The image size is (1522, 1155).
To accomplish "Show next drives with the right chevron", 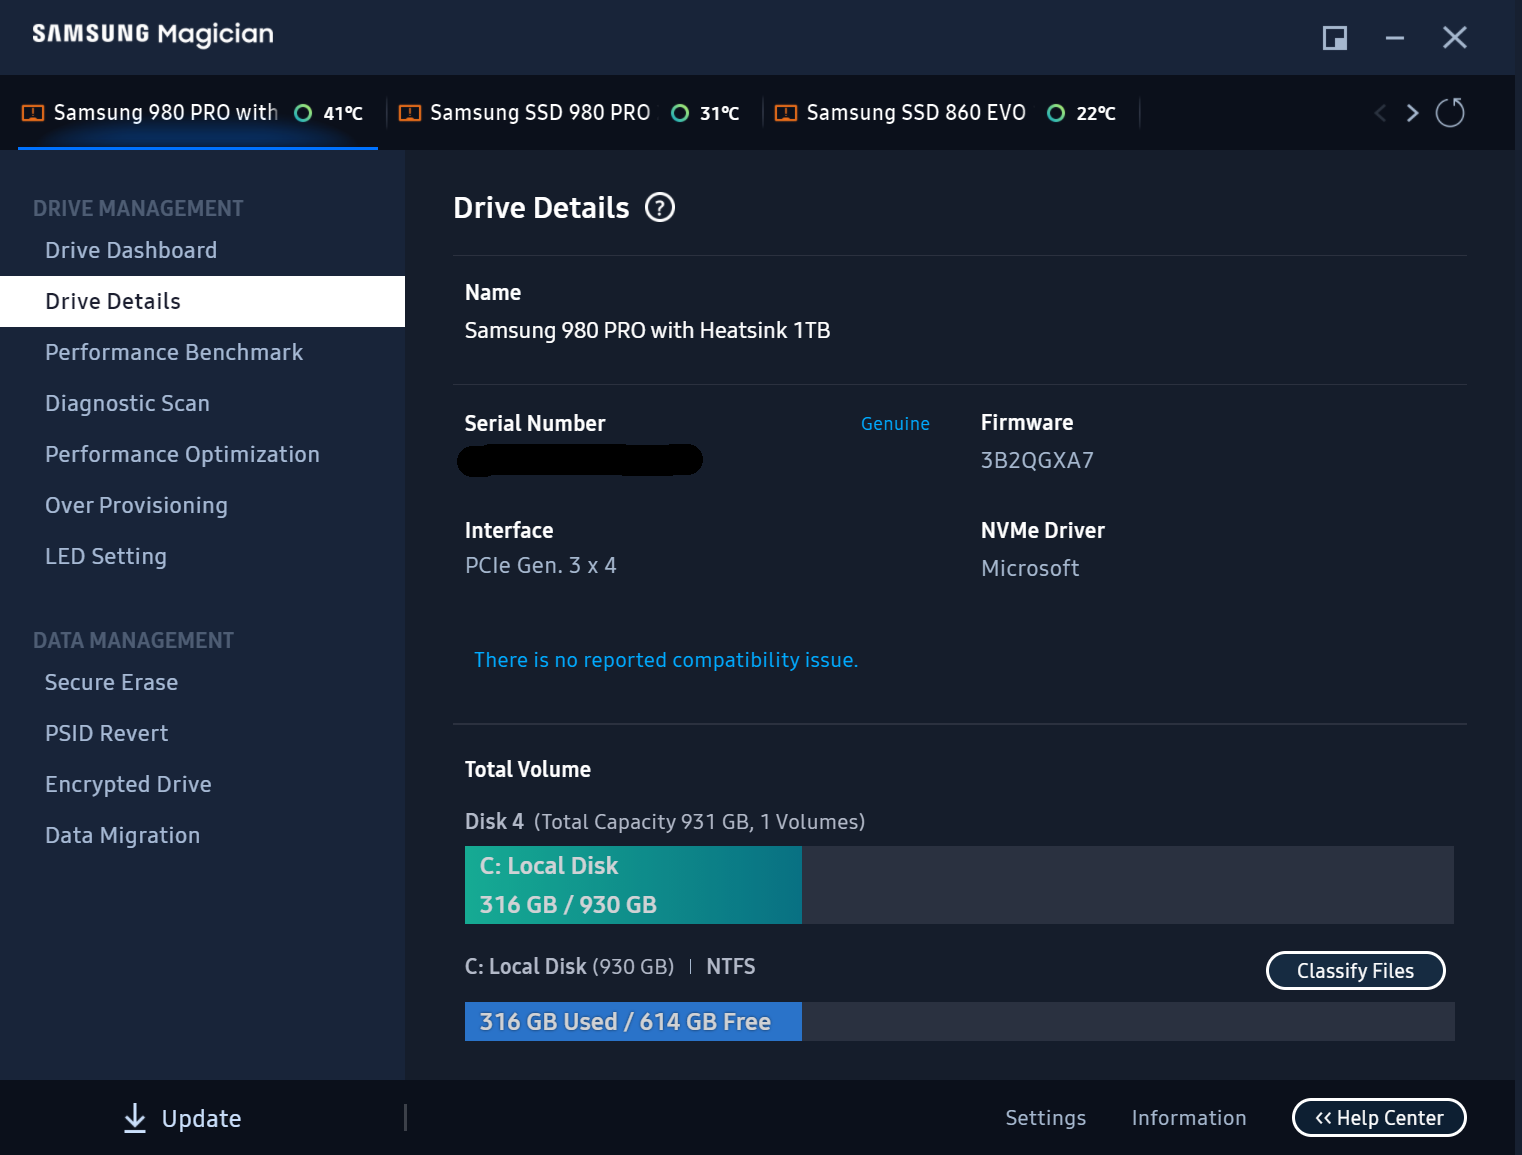I will click(x=1412, y=113).
